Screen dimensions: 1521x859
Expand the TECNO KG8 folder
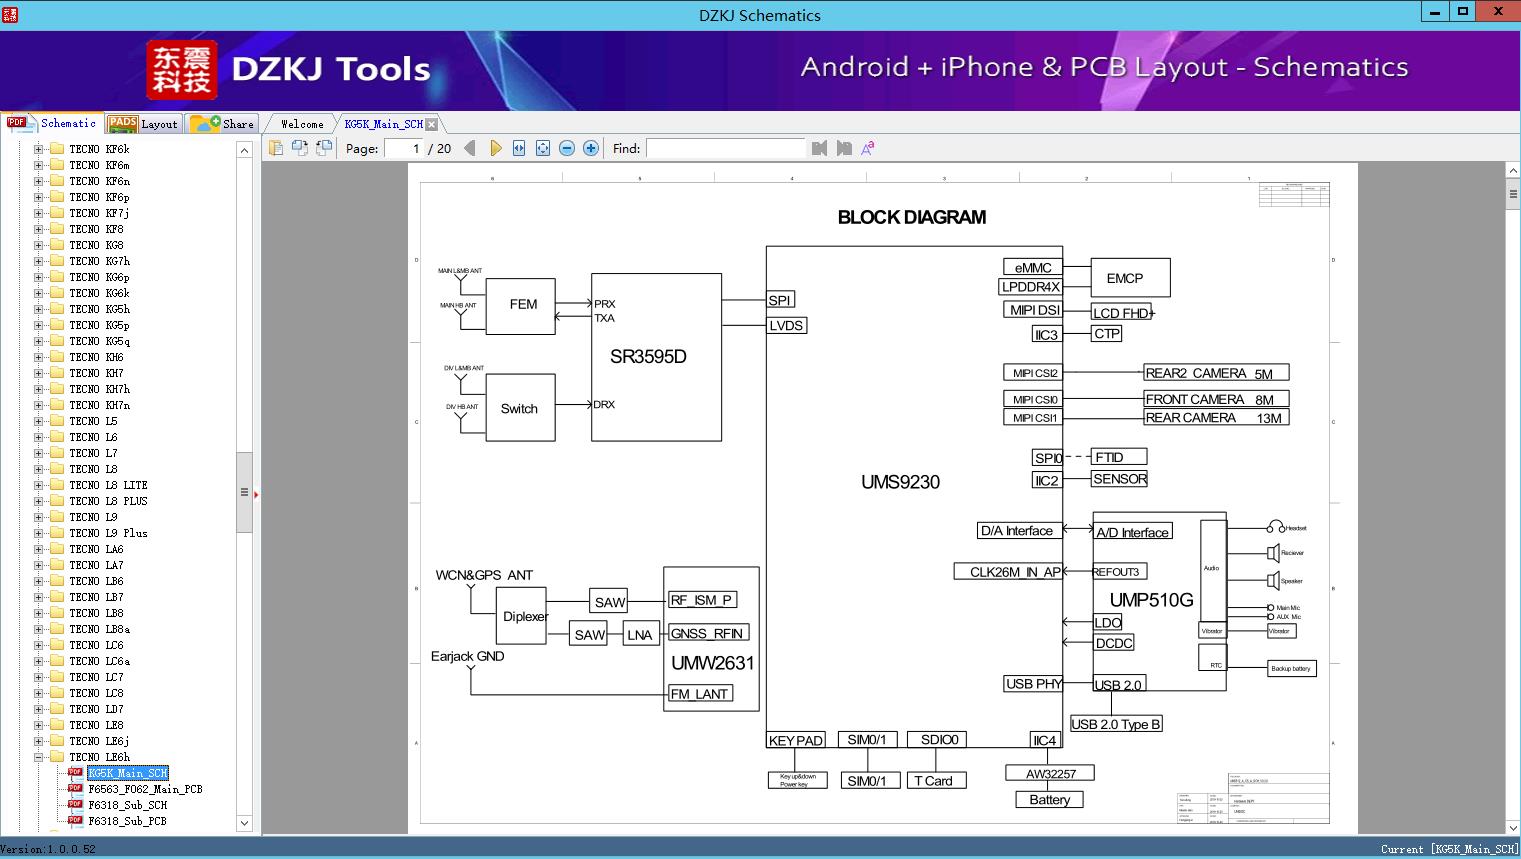(x=38, y=245)
